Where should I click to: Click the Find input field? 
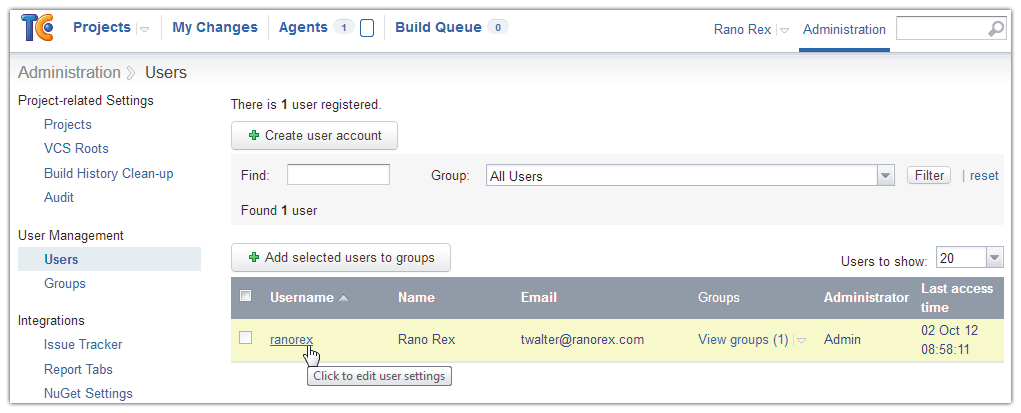click(339, 175)
